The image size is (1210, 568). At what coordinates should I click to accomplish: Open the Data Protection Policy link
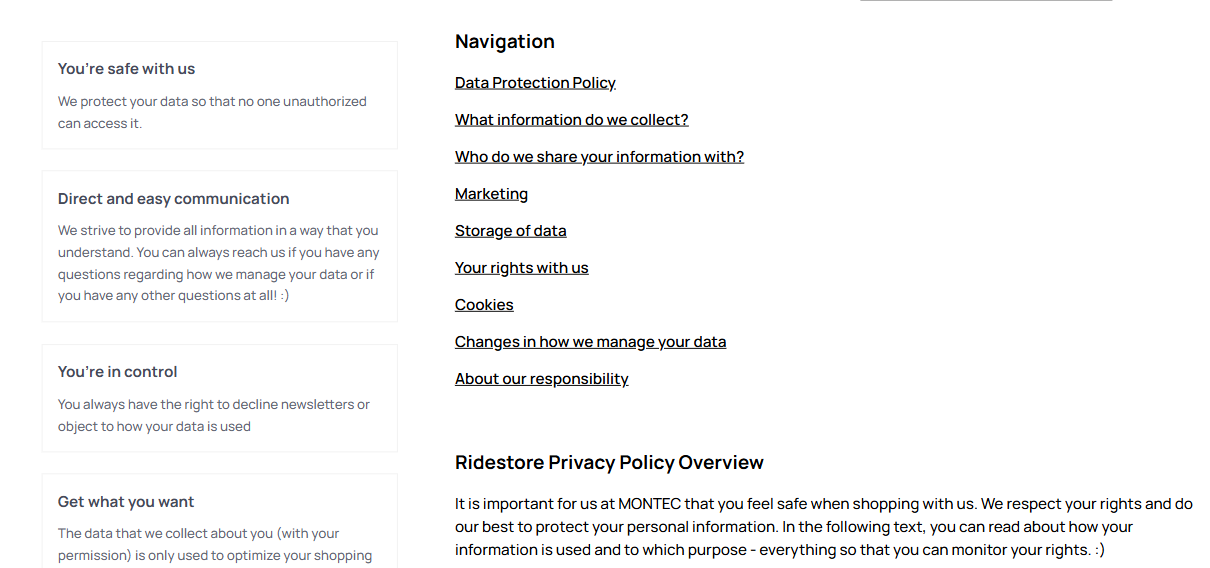pos(535,83)
